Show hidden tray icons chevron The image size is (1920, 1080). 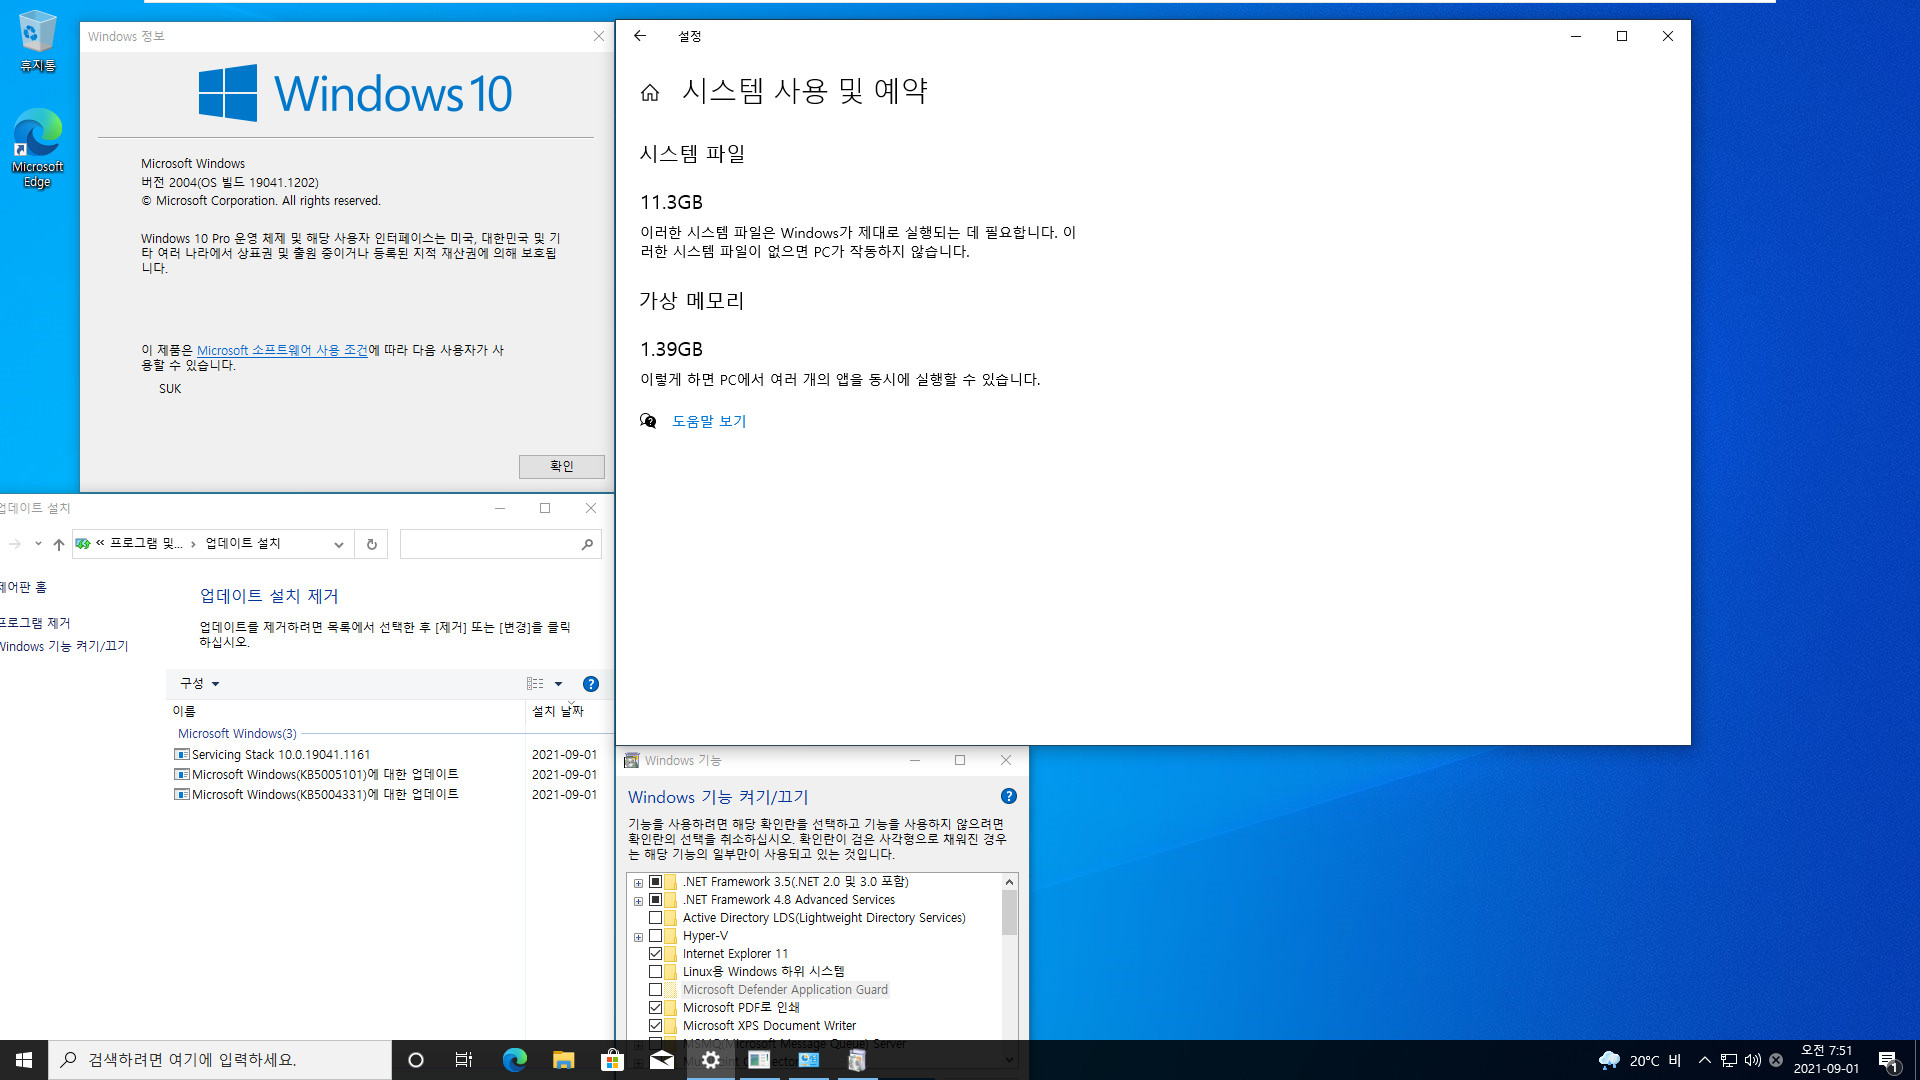[1705, 1060]
